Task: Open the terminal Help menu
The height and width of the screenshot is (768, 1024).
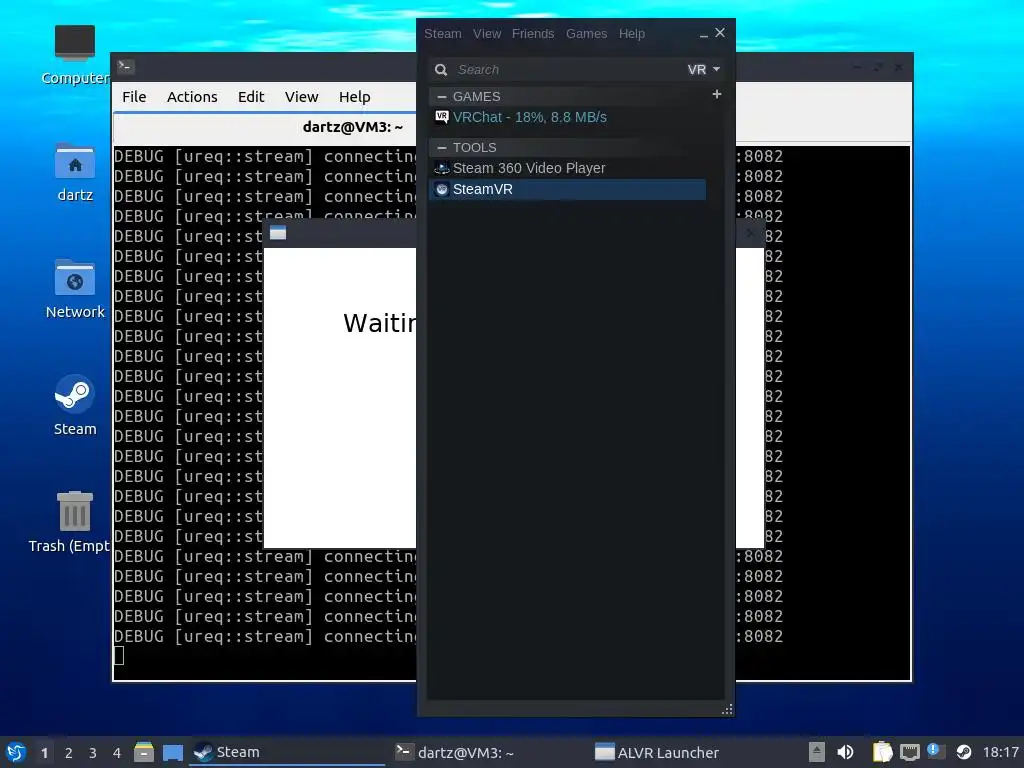Action: click(355, 97)
